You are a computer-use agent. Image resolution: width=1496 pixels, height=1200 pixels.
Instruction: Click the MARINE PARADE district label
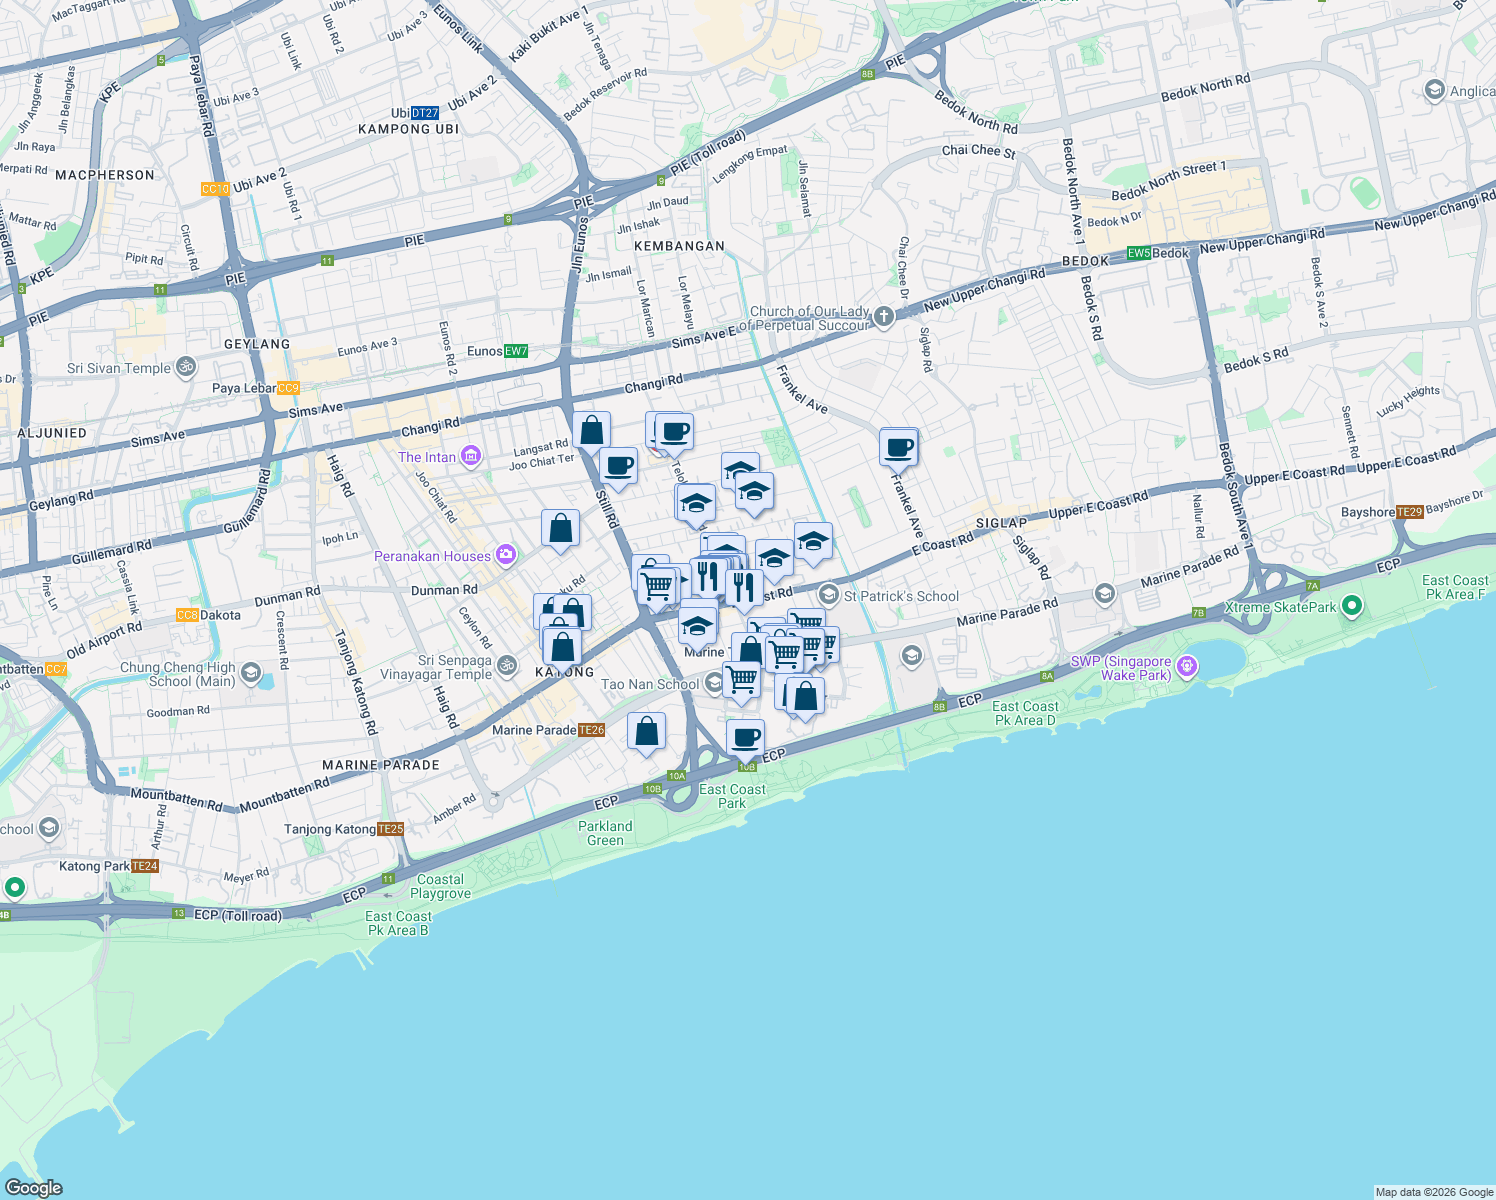pos(381,765)
